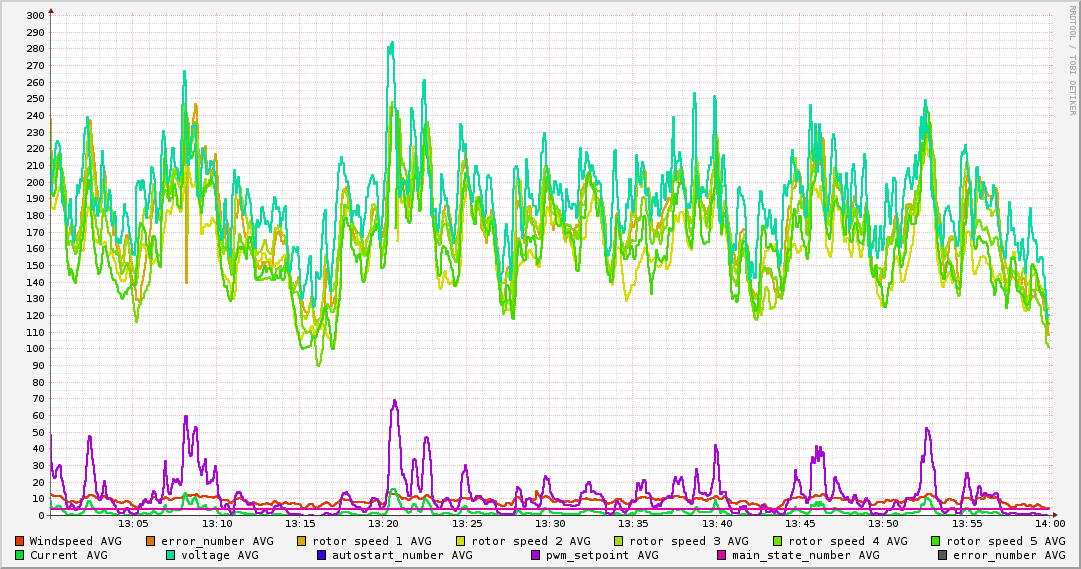Click the dark gray error_number AVG swatch
This screenshot has width=1081, height=569.
pyautogui.click(x=942, y=555)
